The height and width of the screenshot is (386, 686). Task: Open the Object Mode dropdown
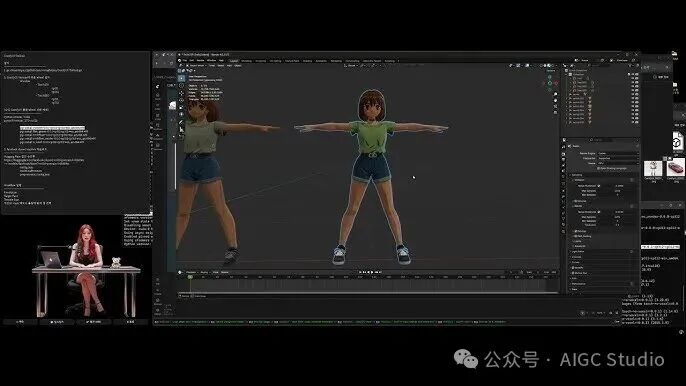pyautogui.click(x=196, y=65)
